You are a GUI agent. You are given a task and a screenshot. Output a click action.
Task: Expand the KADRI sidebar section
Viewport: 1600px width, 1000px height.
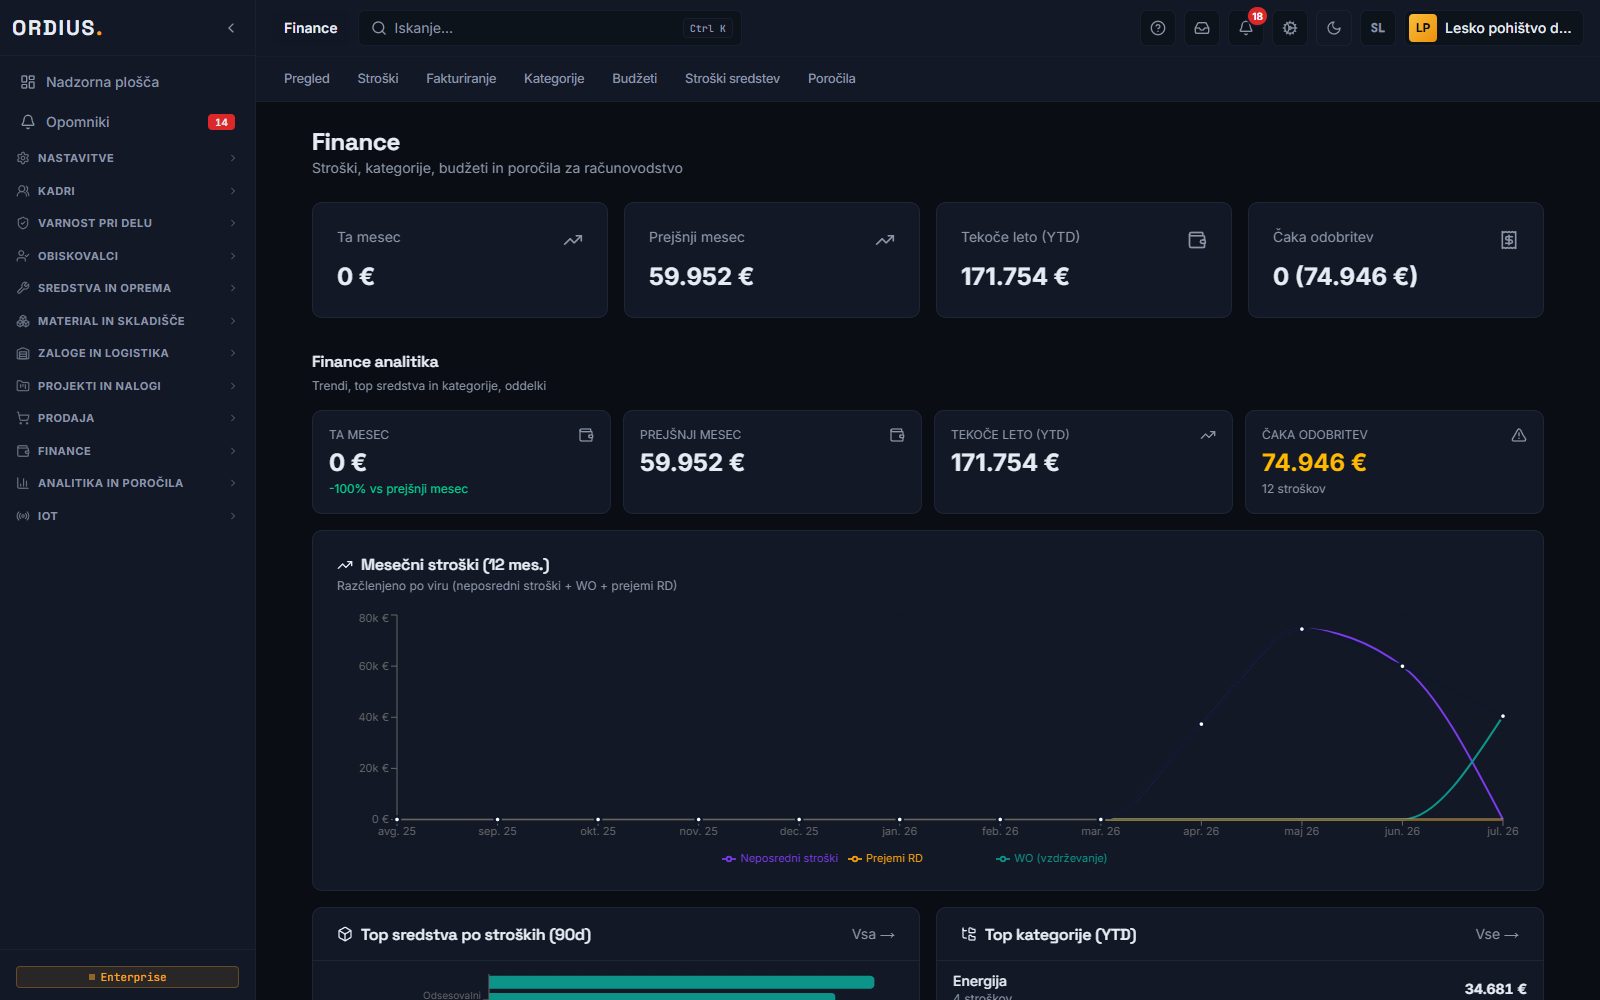[x=127, y=190]
